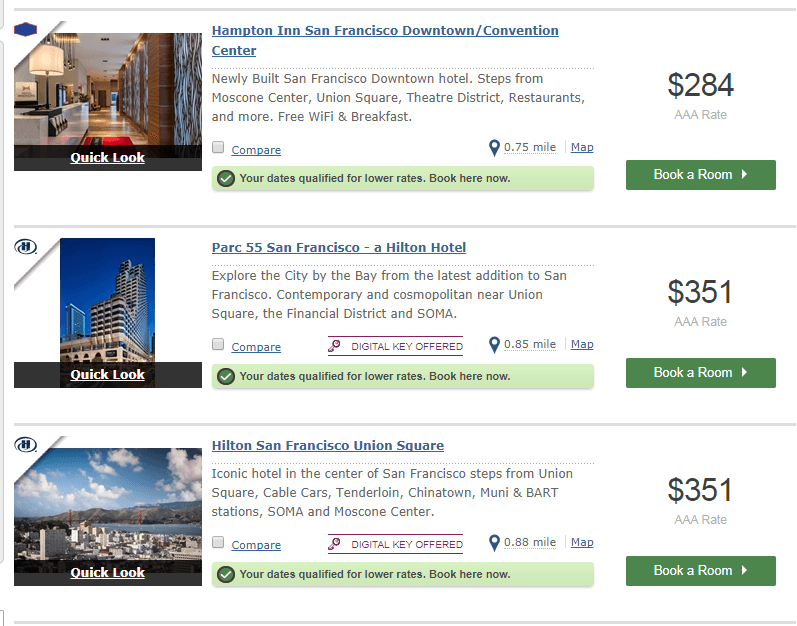Open the Hampton Inn San Francisco Downtown title link
Viewport: 797px width, 626px height.
[x=385, y=31]
